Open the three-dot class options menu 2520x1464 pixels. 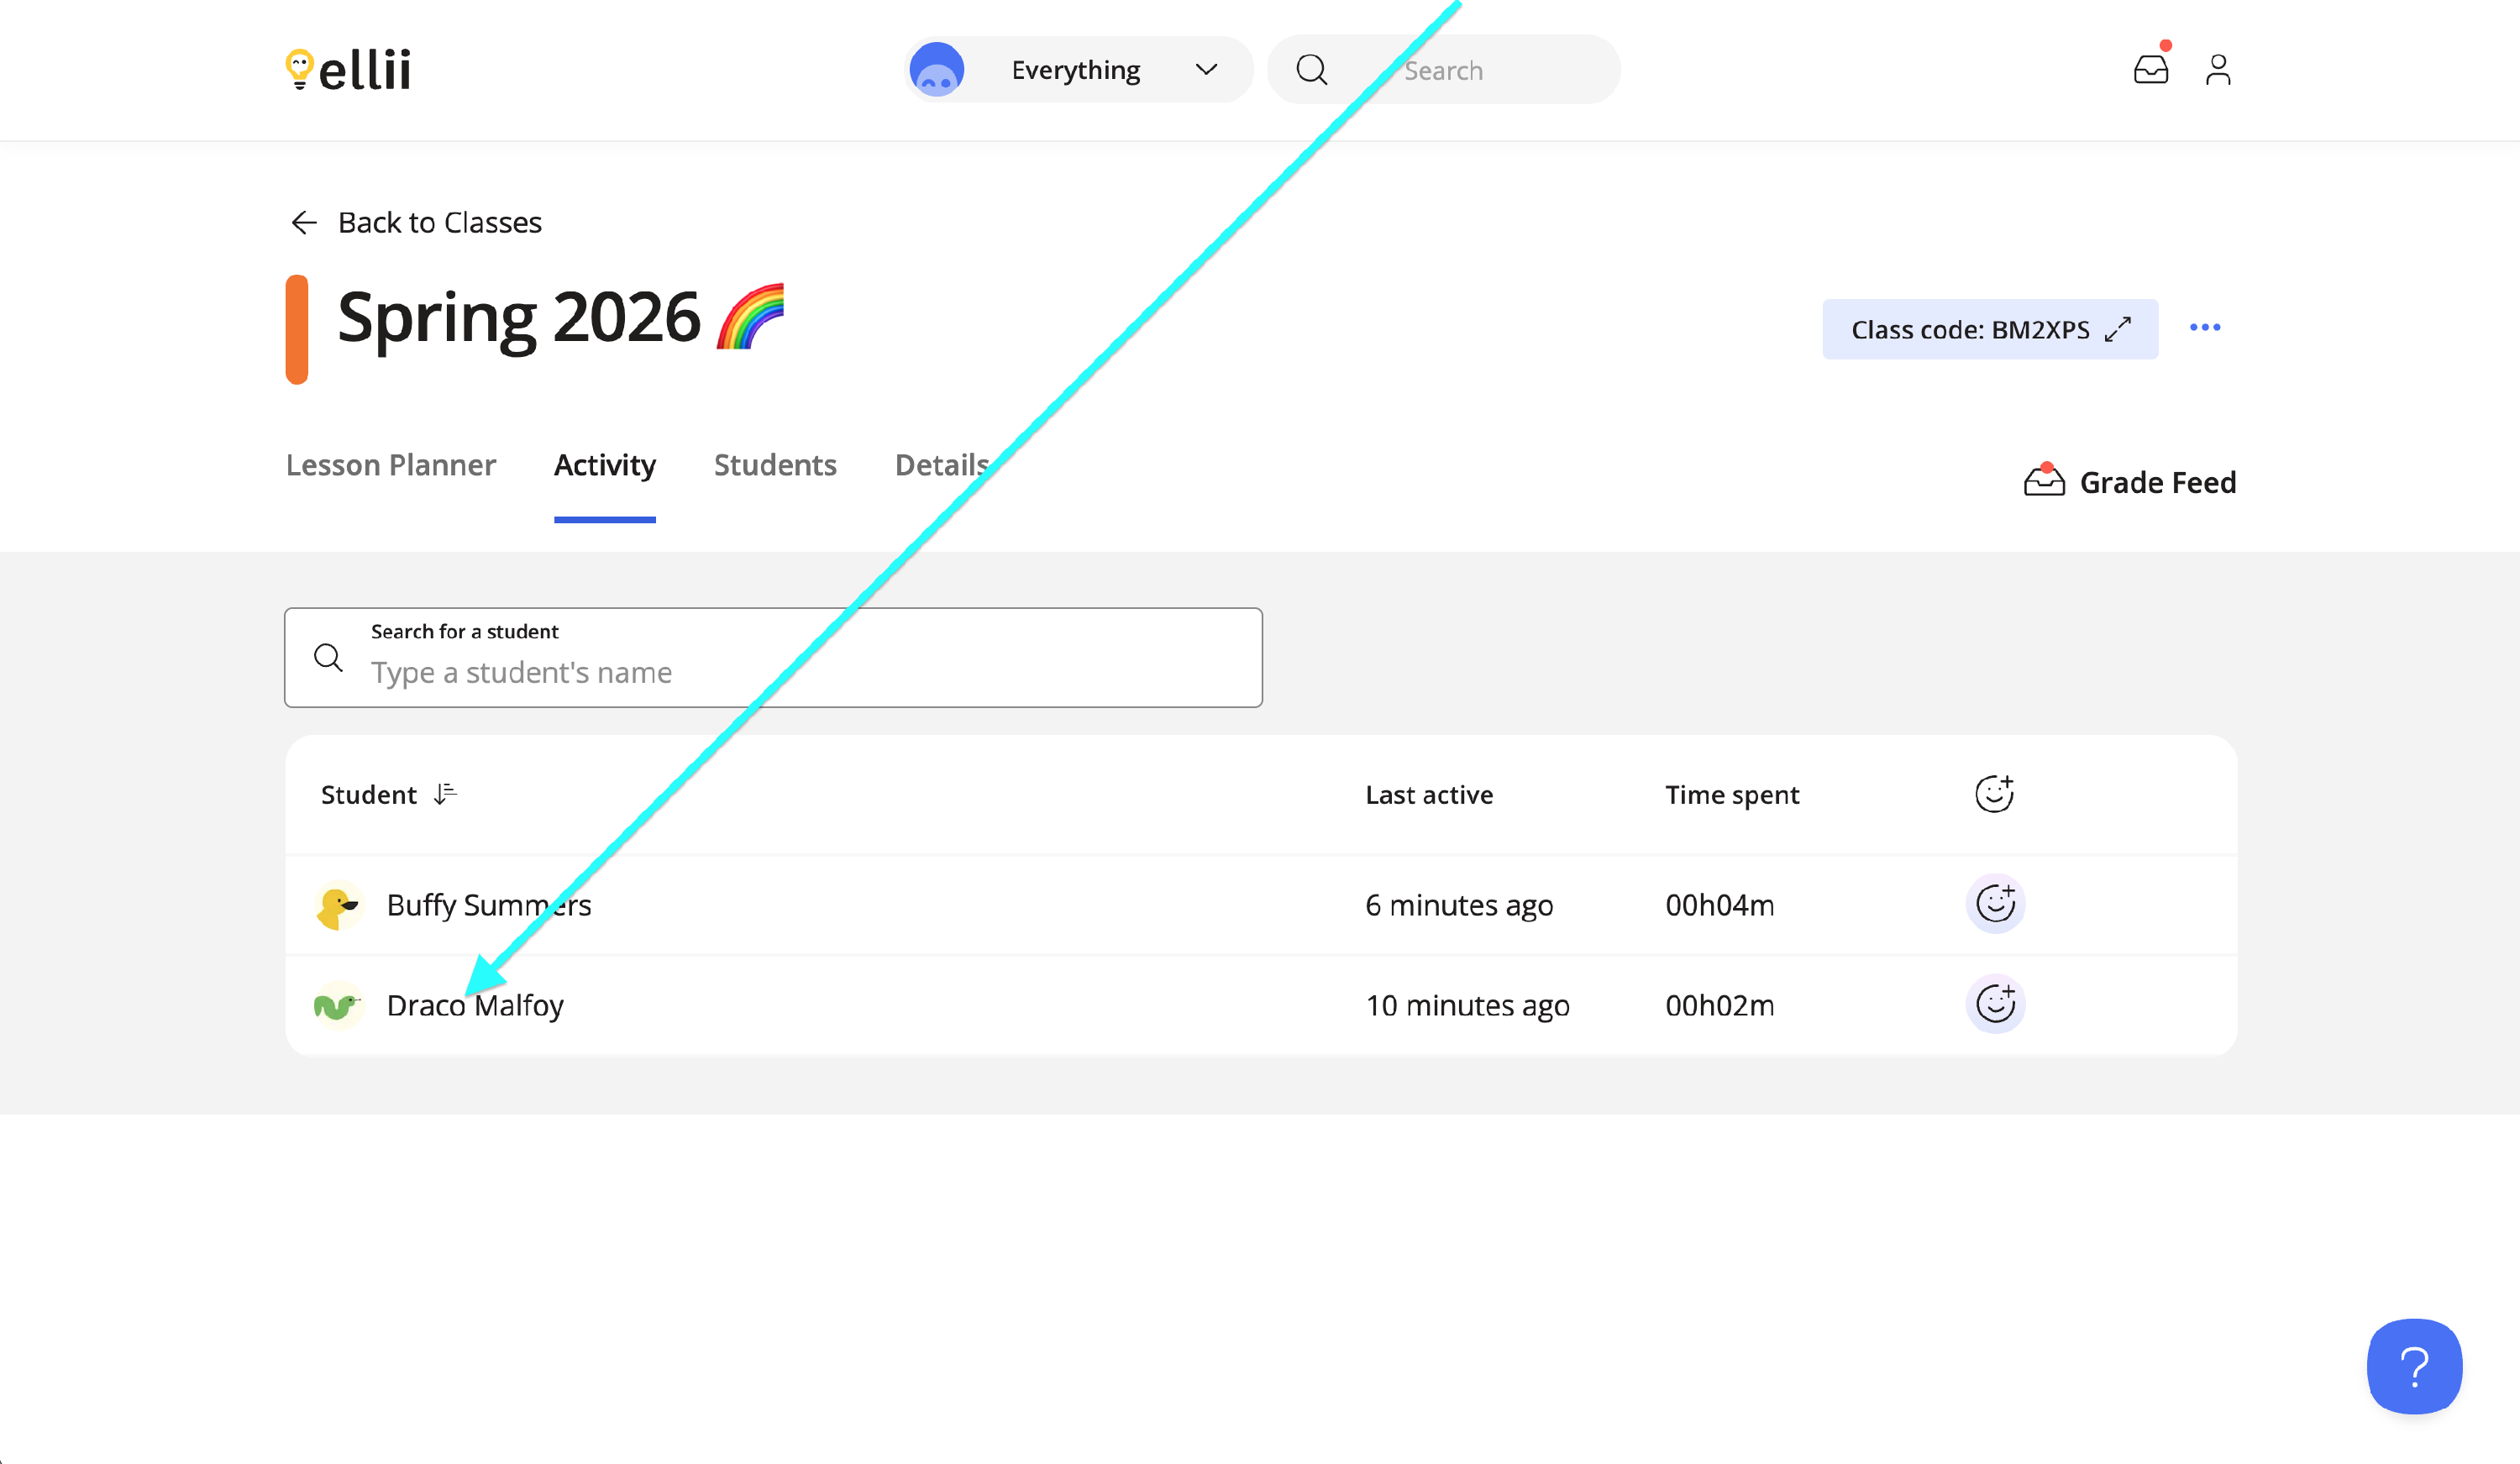(x=2204, y=328)
